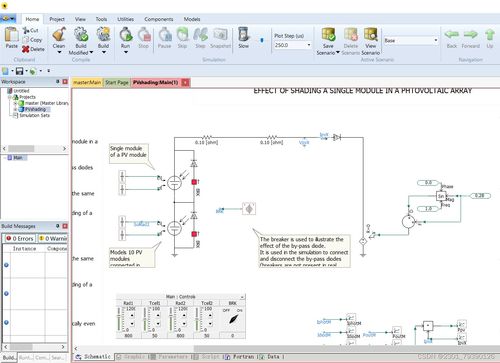Click the Tcell1 slider

145,319
